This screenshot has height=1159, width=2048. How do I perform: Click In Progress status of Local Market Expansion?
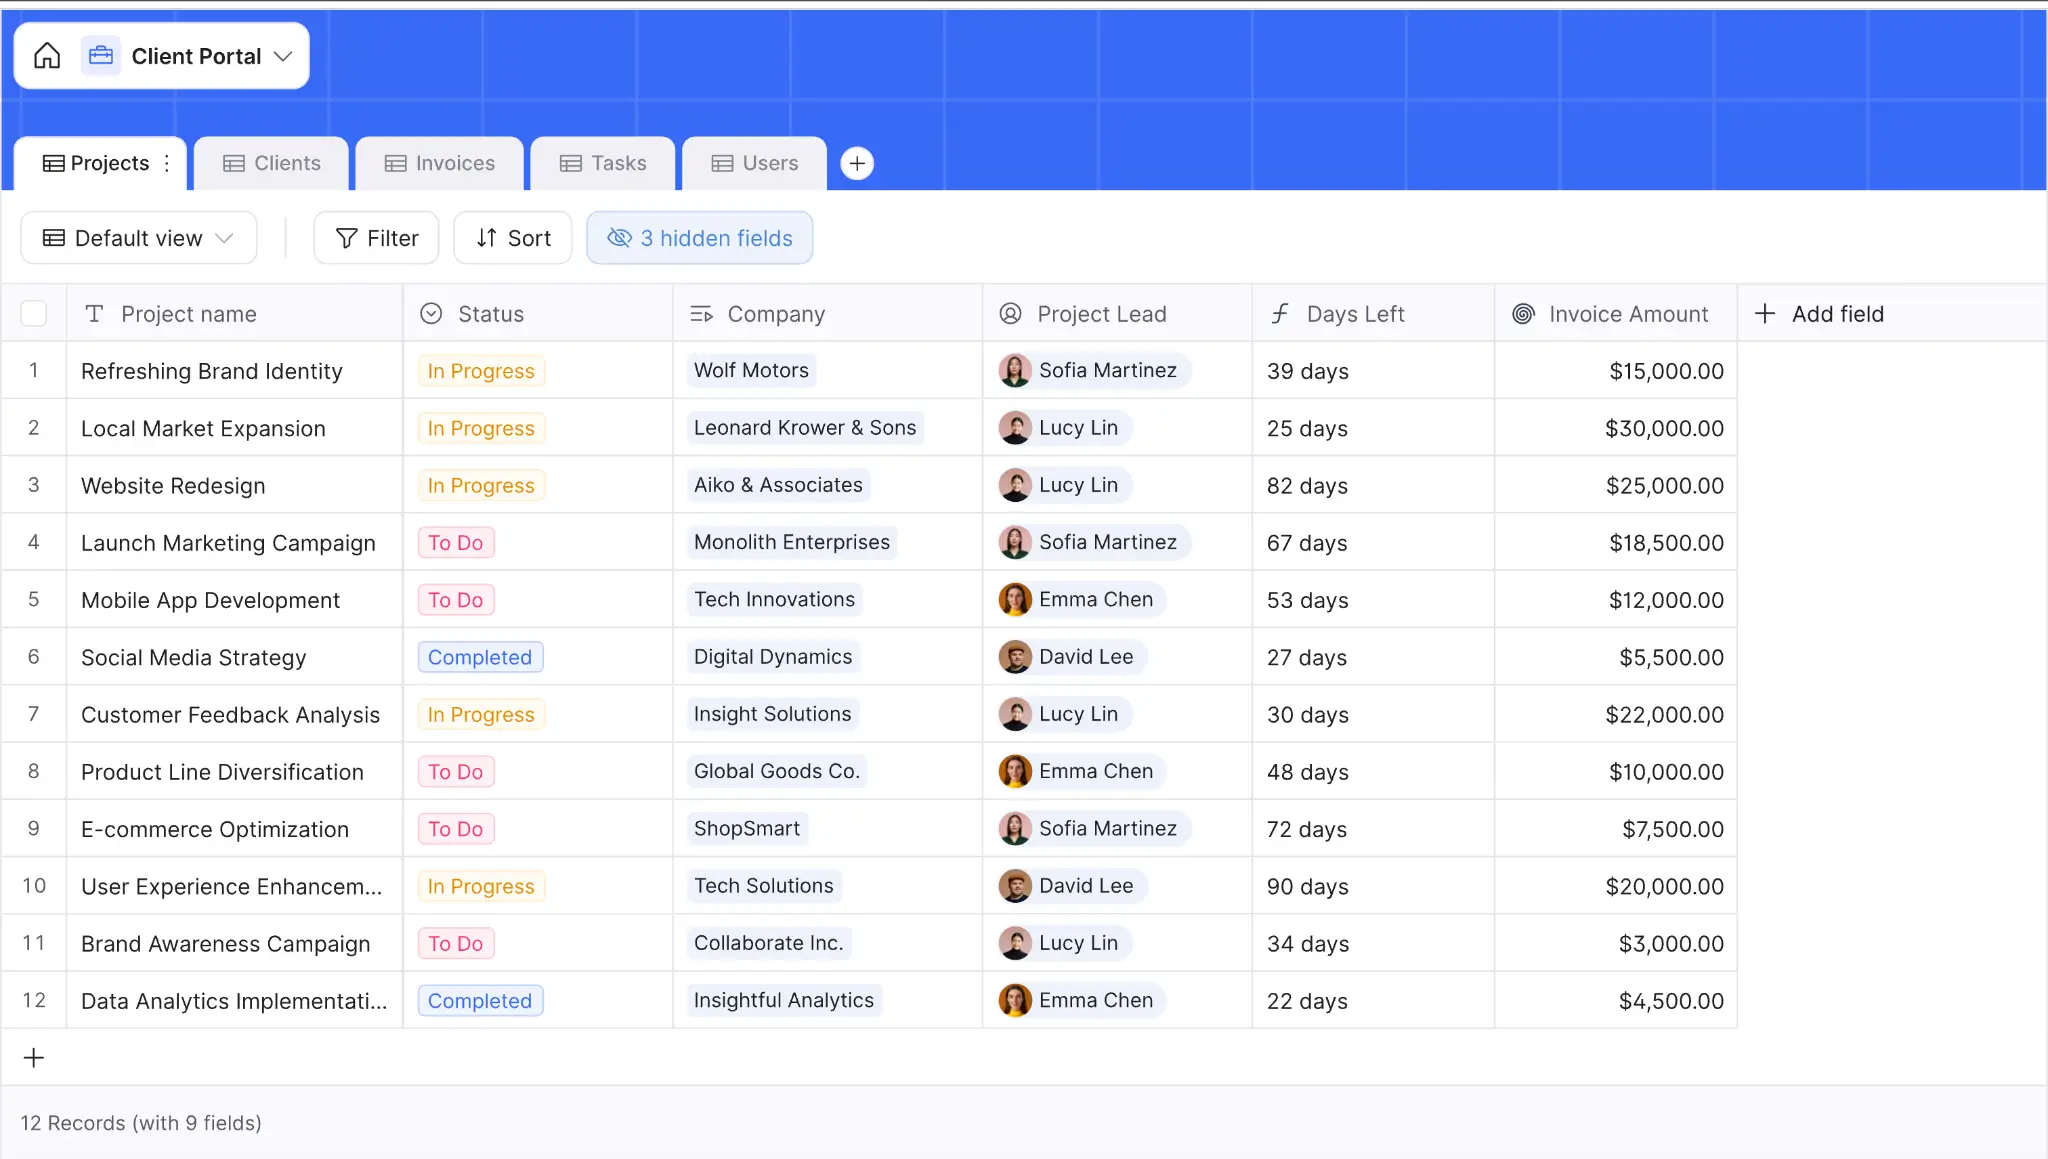pyautogui.click(x=481, y=428)
